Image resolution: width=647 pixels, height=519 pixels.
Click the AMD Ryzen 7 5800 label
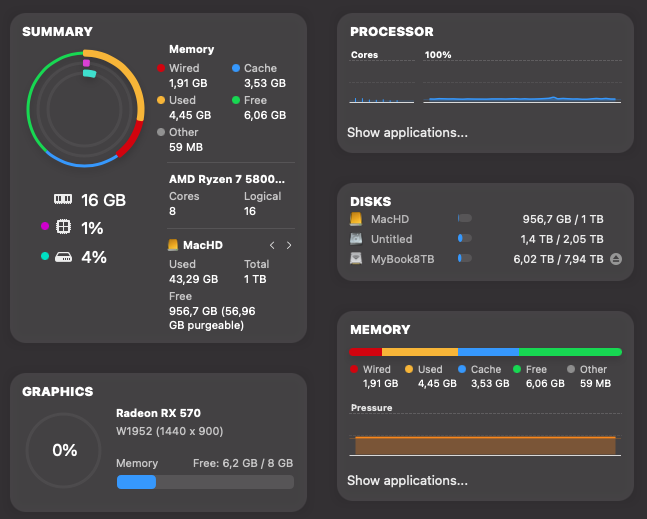pos(227,179)
